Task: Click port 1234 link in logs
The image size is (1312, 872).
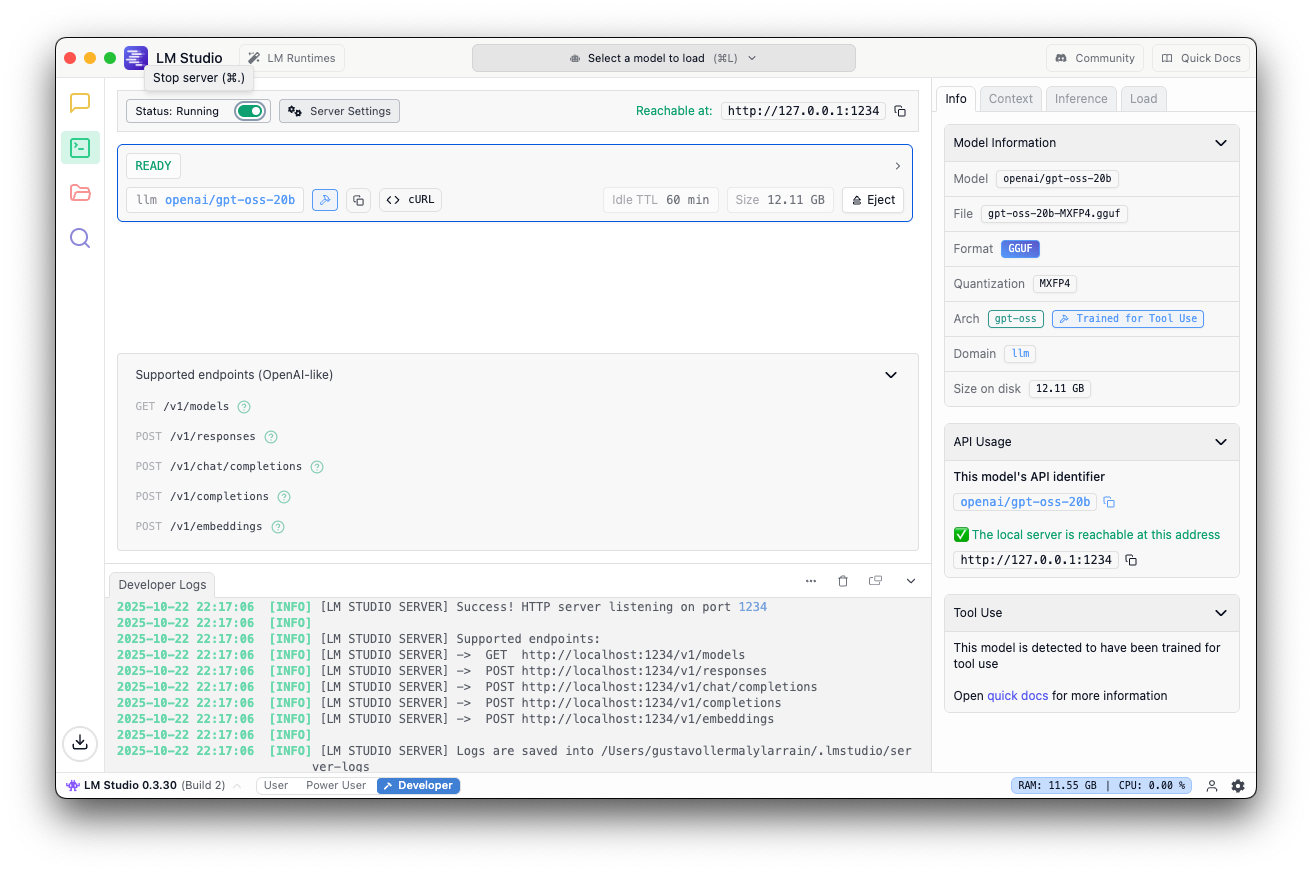Action: (752, 607)
